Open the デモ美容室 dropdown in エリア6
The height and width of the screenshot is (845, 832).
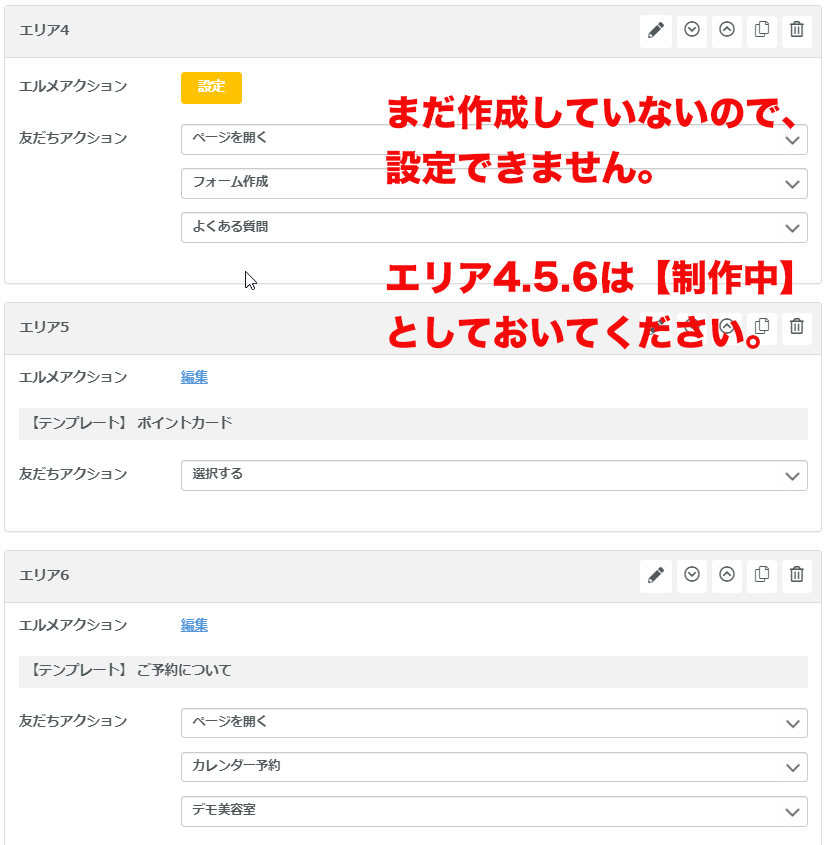[x=494, y=811]
